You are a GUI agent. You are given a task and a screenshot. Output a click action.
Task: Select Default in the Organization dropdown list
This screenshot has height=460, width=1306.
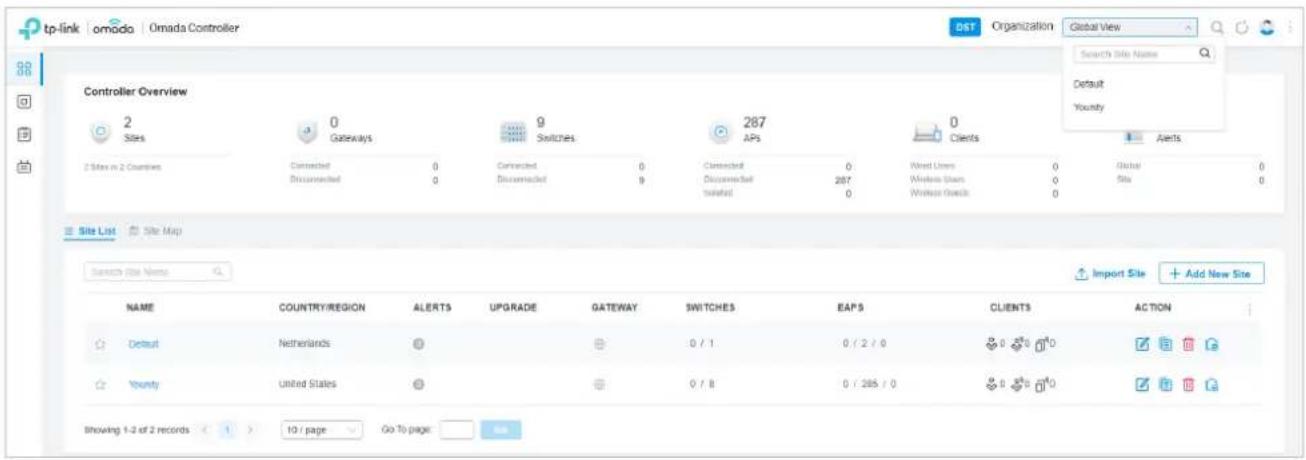click(1088, 84)
